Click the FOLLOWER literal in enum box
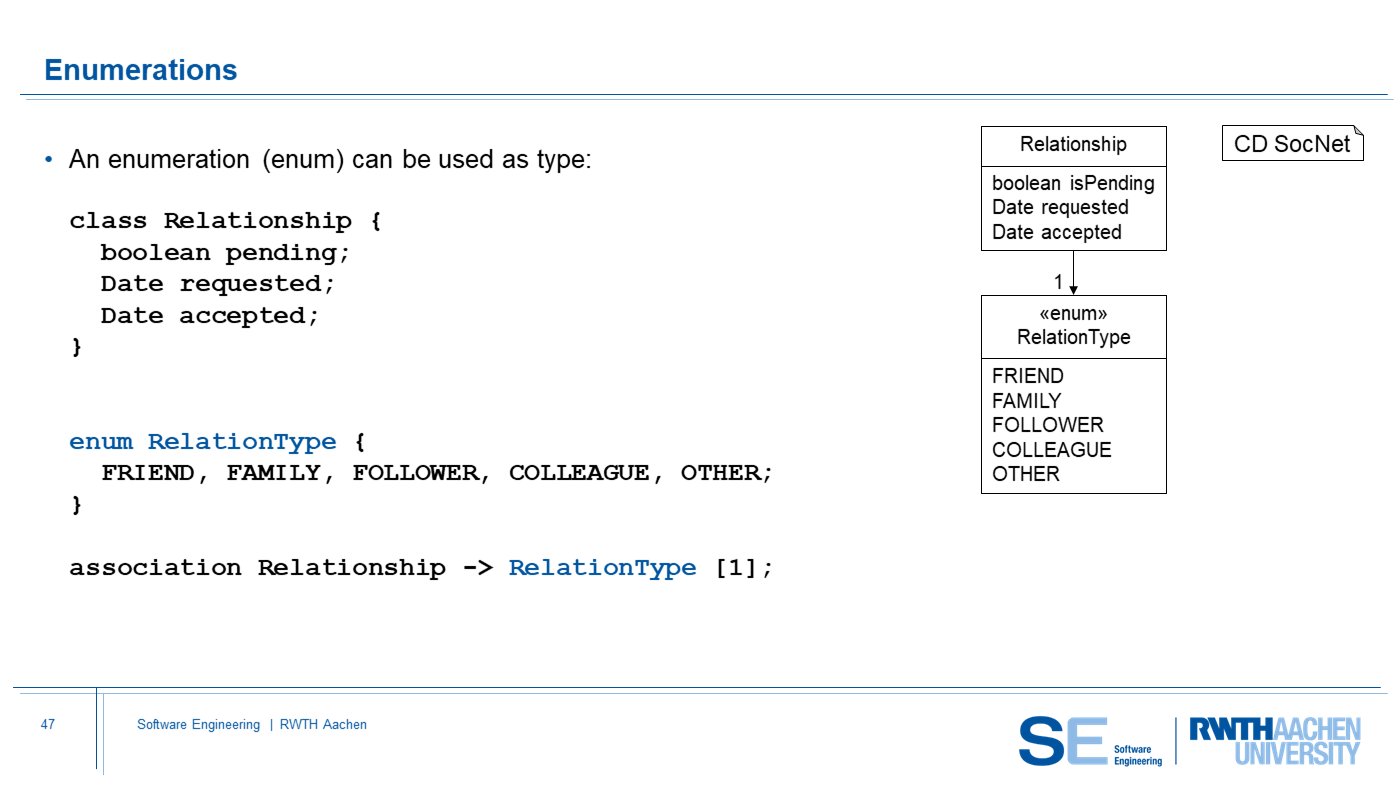Image resolution: width=1400 pixels, height=788 pixels. click(1047, 425)
